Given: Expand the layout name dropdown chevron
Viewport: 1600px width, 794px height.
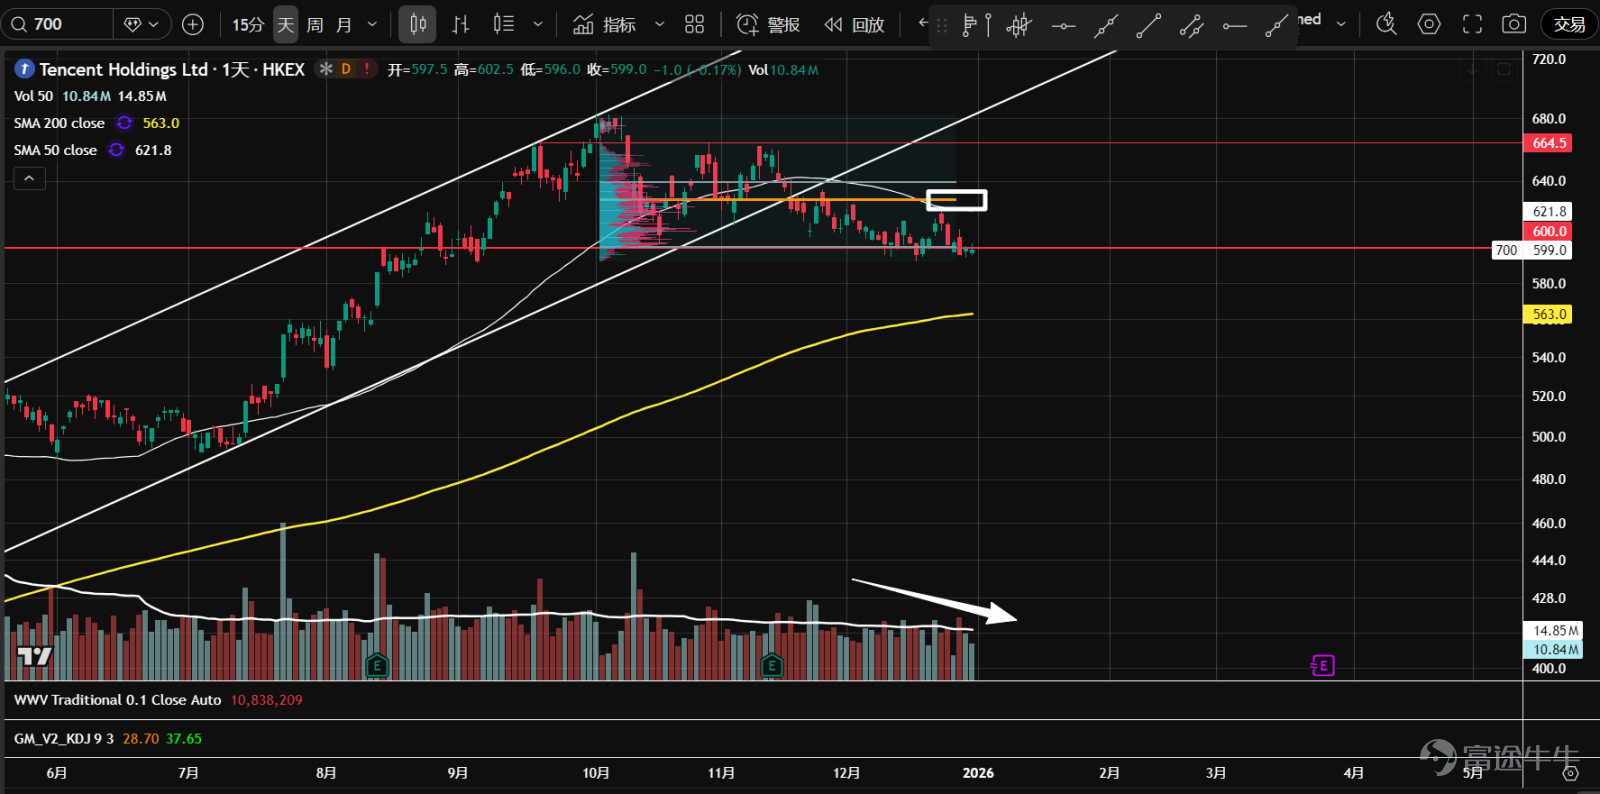Looking at the screenshot, I should point(1341,23).
